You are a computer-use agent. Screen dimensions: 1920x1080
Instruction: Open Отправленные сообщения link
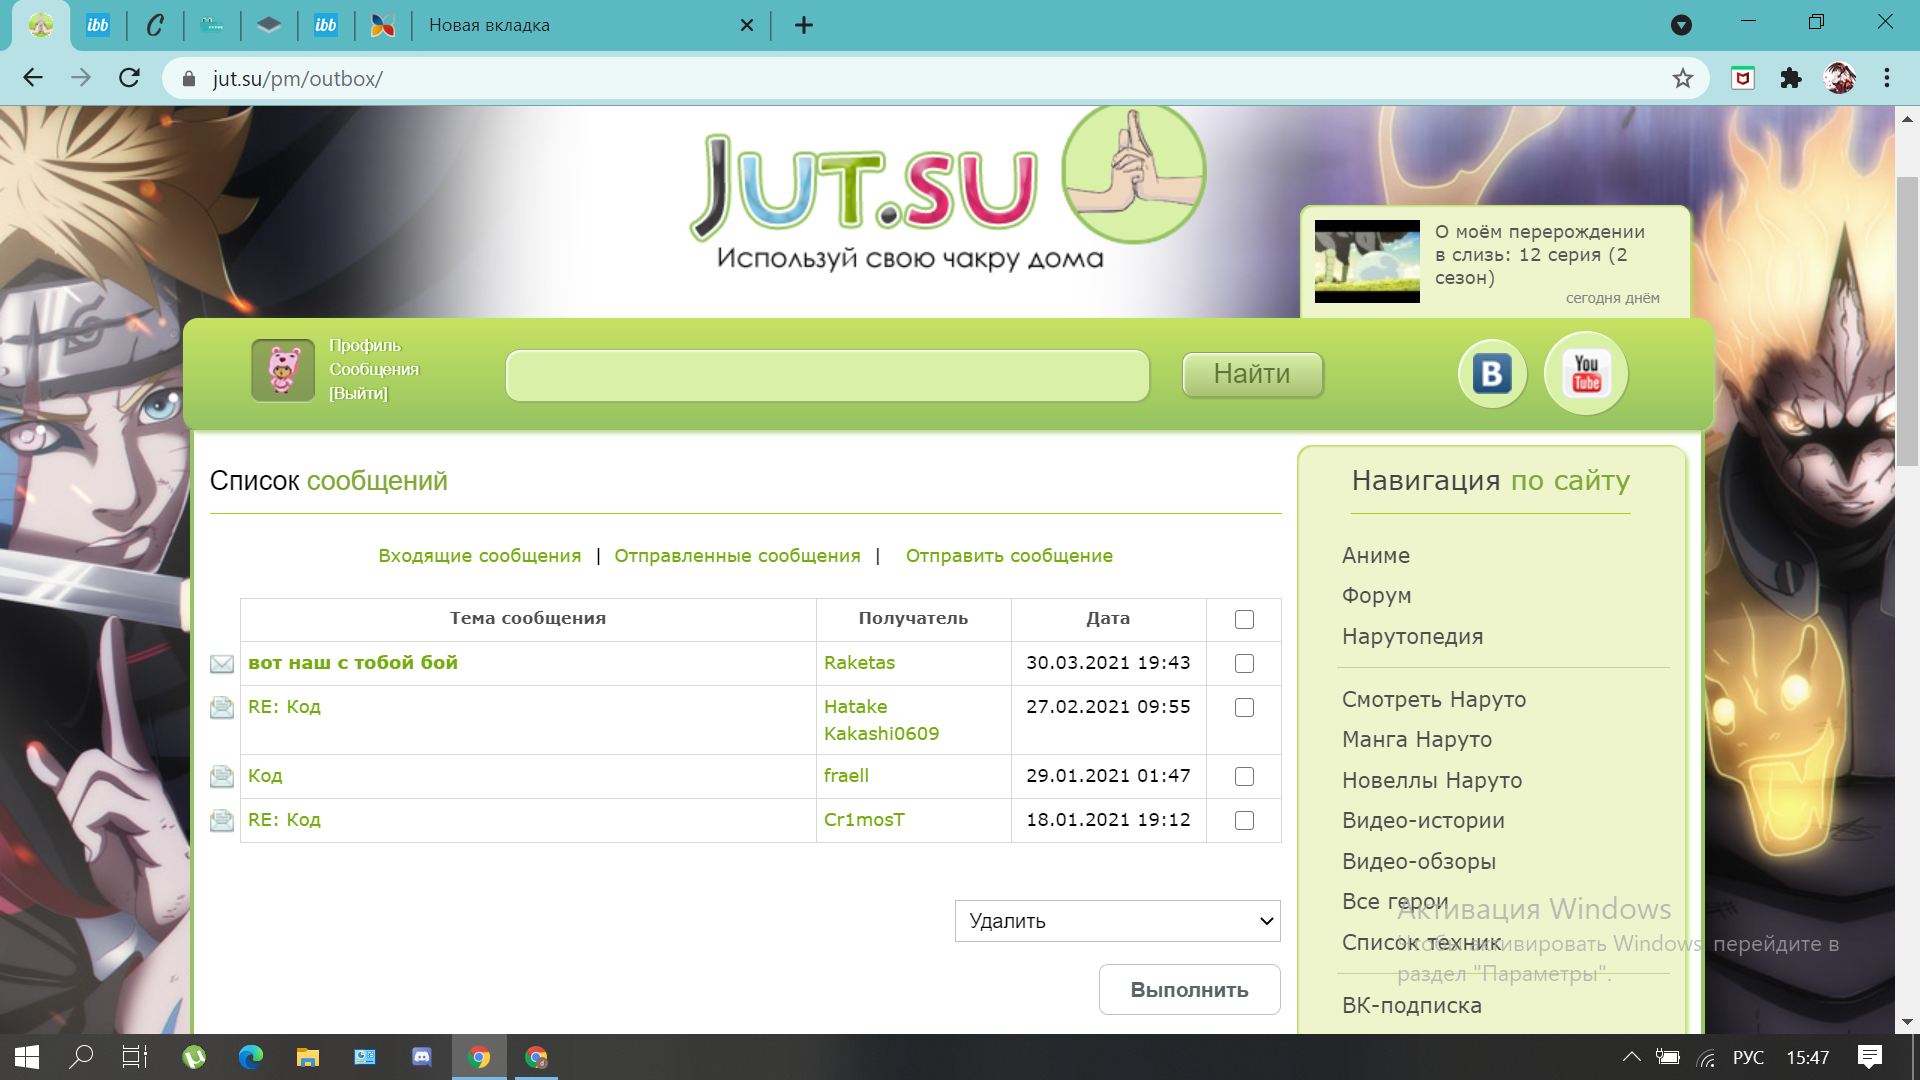pos(737,556)
